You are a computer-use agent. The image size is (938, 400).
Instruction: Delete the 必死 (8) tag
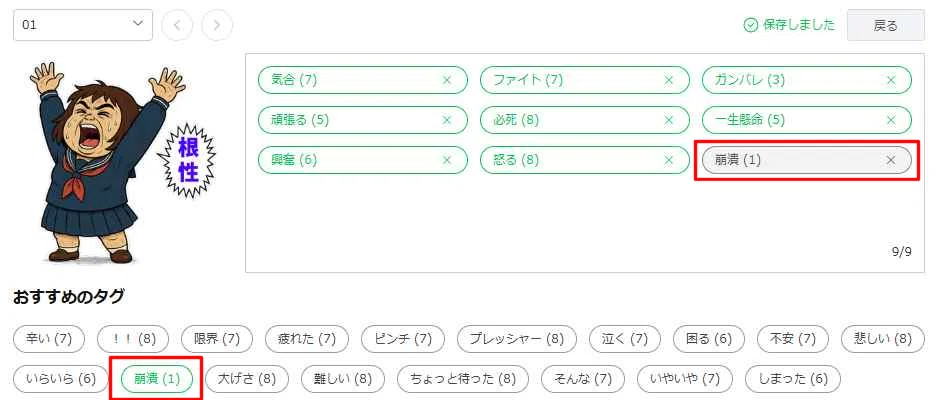[x=668, y=120]
